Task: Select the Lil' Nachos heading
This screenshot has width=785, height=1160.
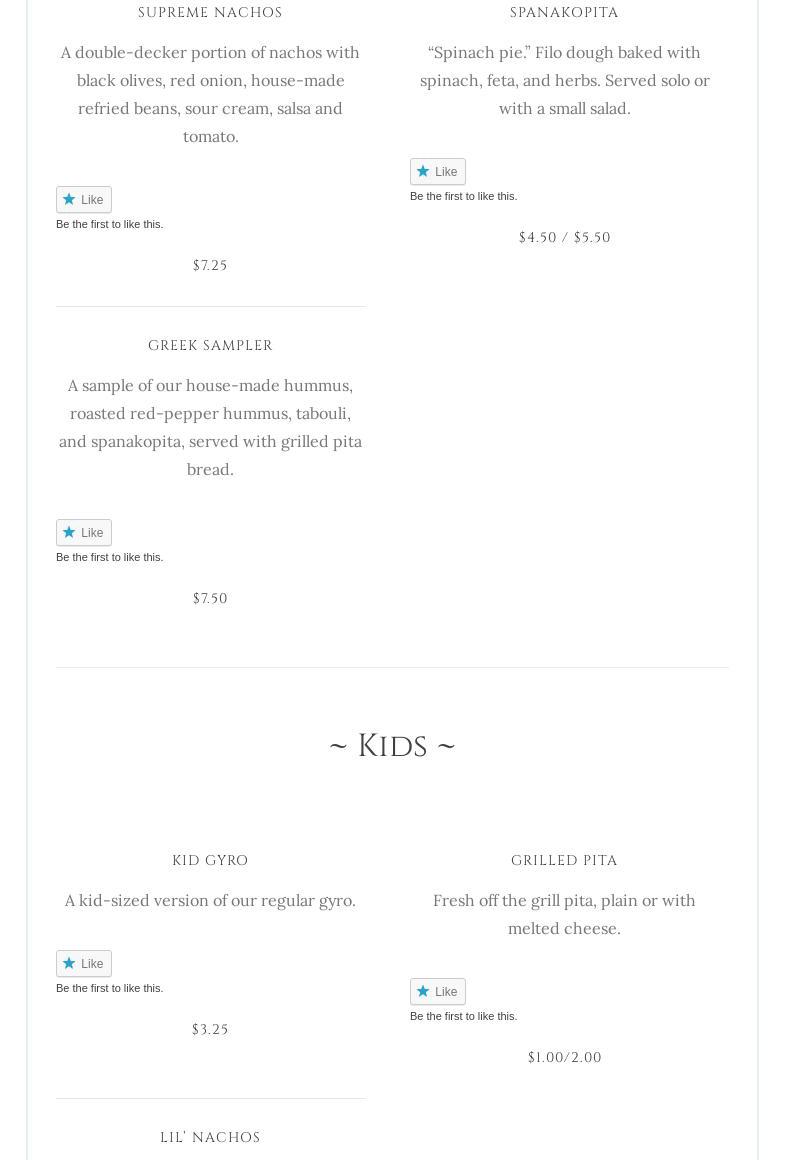Action: [210, 1138]
